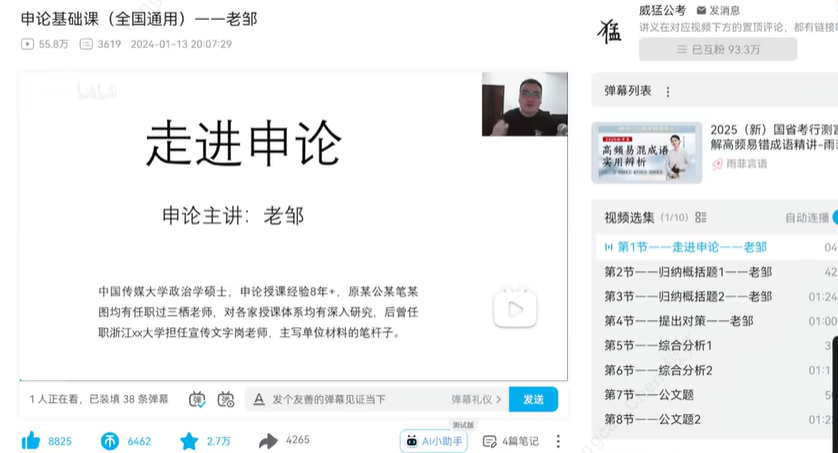Click the video progress bar at bottom
Screen dimensions: 838x453
pos(293,380)
